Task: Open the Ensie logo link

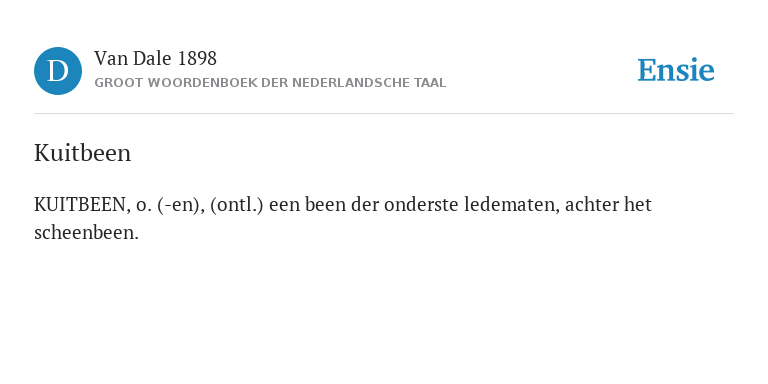Action: (x=676, y=70)
